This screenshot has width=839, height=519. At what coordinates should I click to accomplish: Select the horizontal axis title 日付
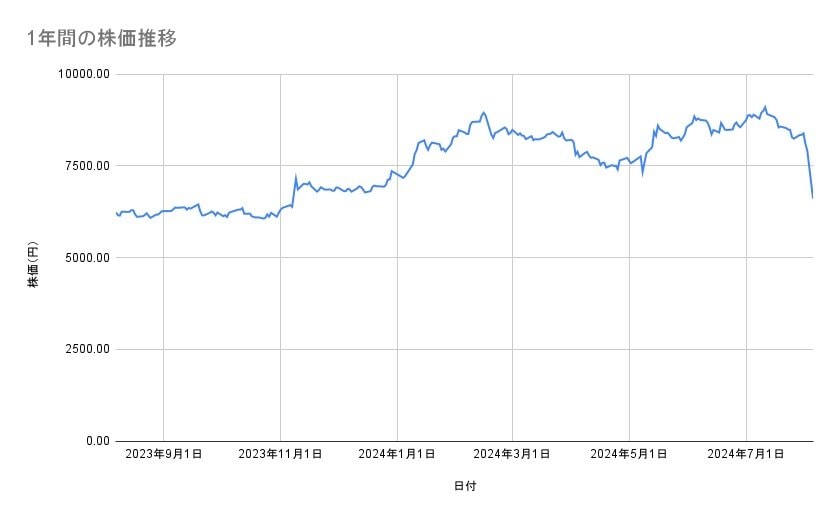464,487
